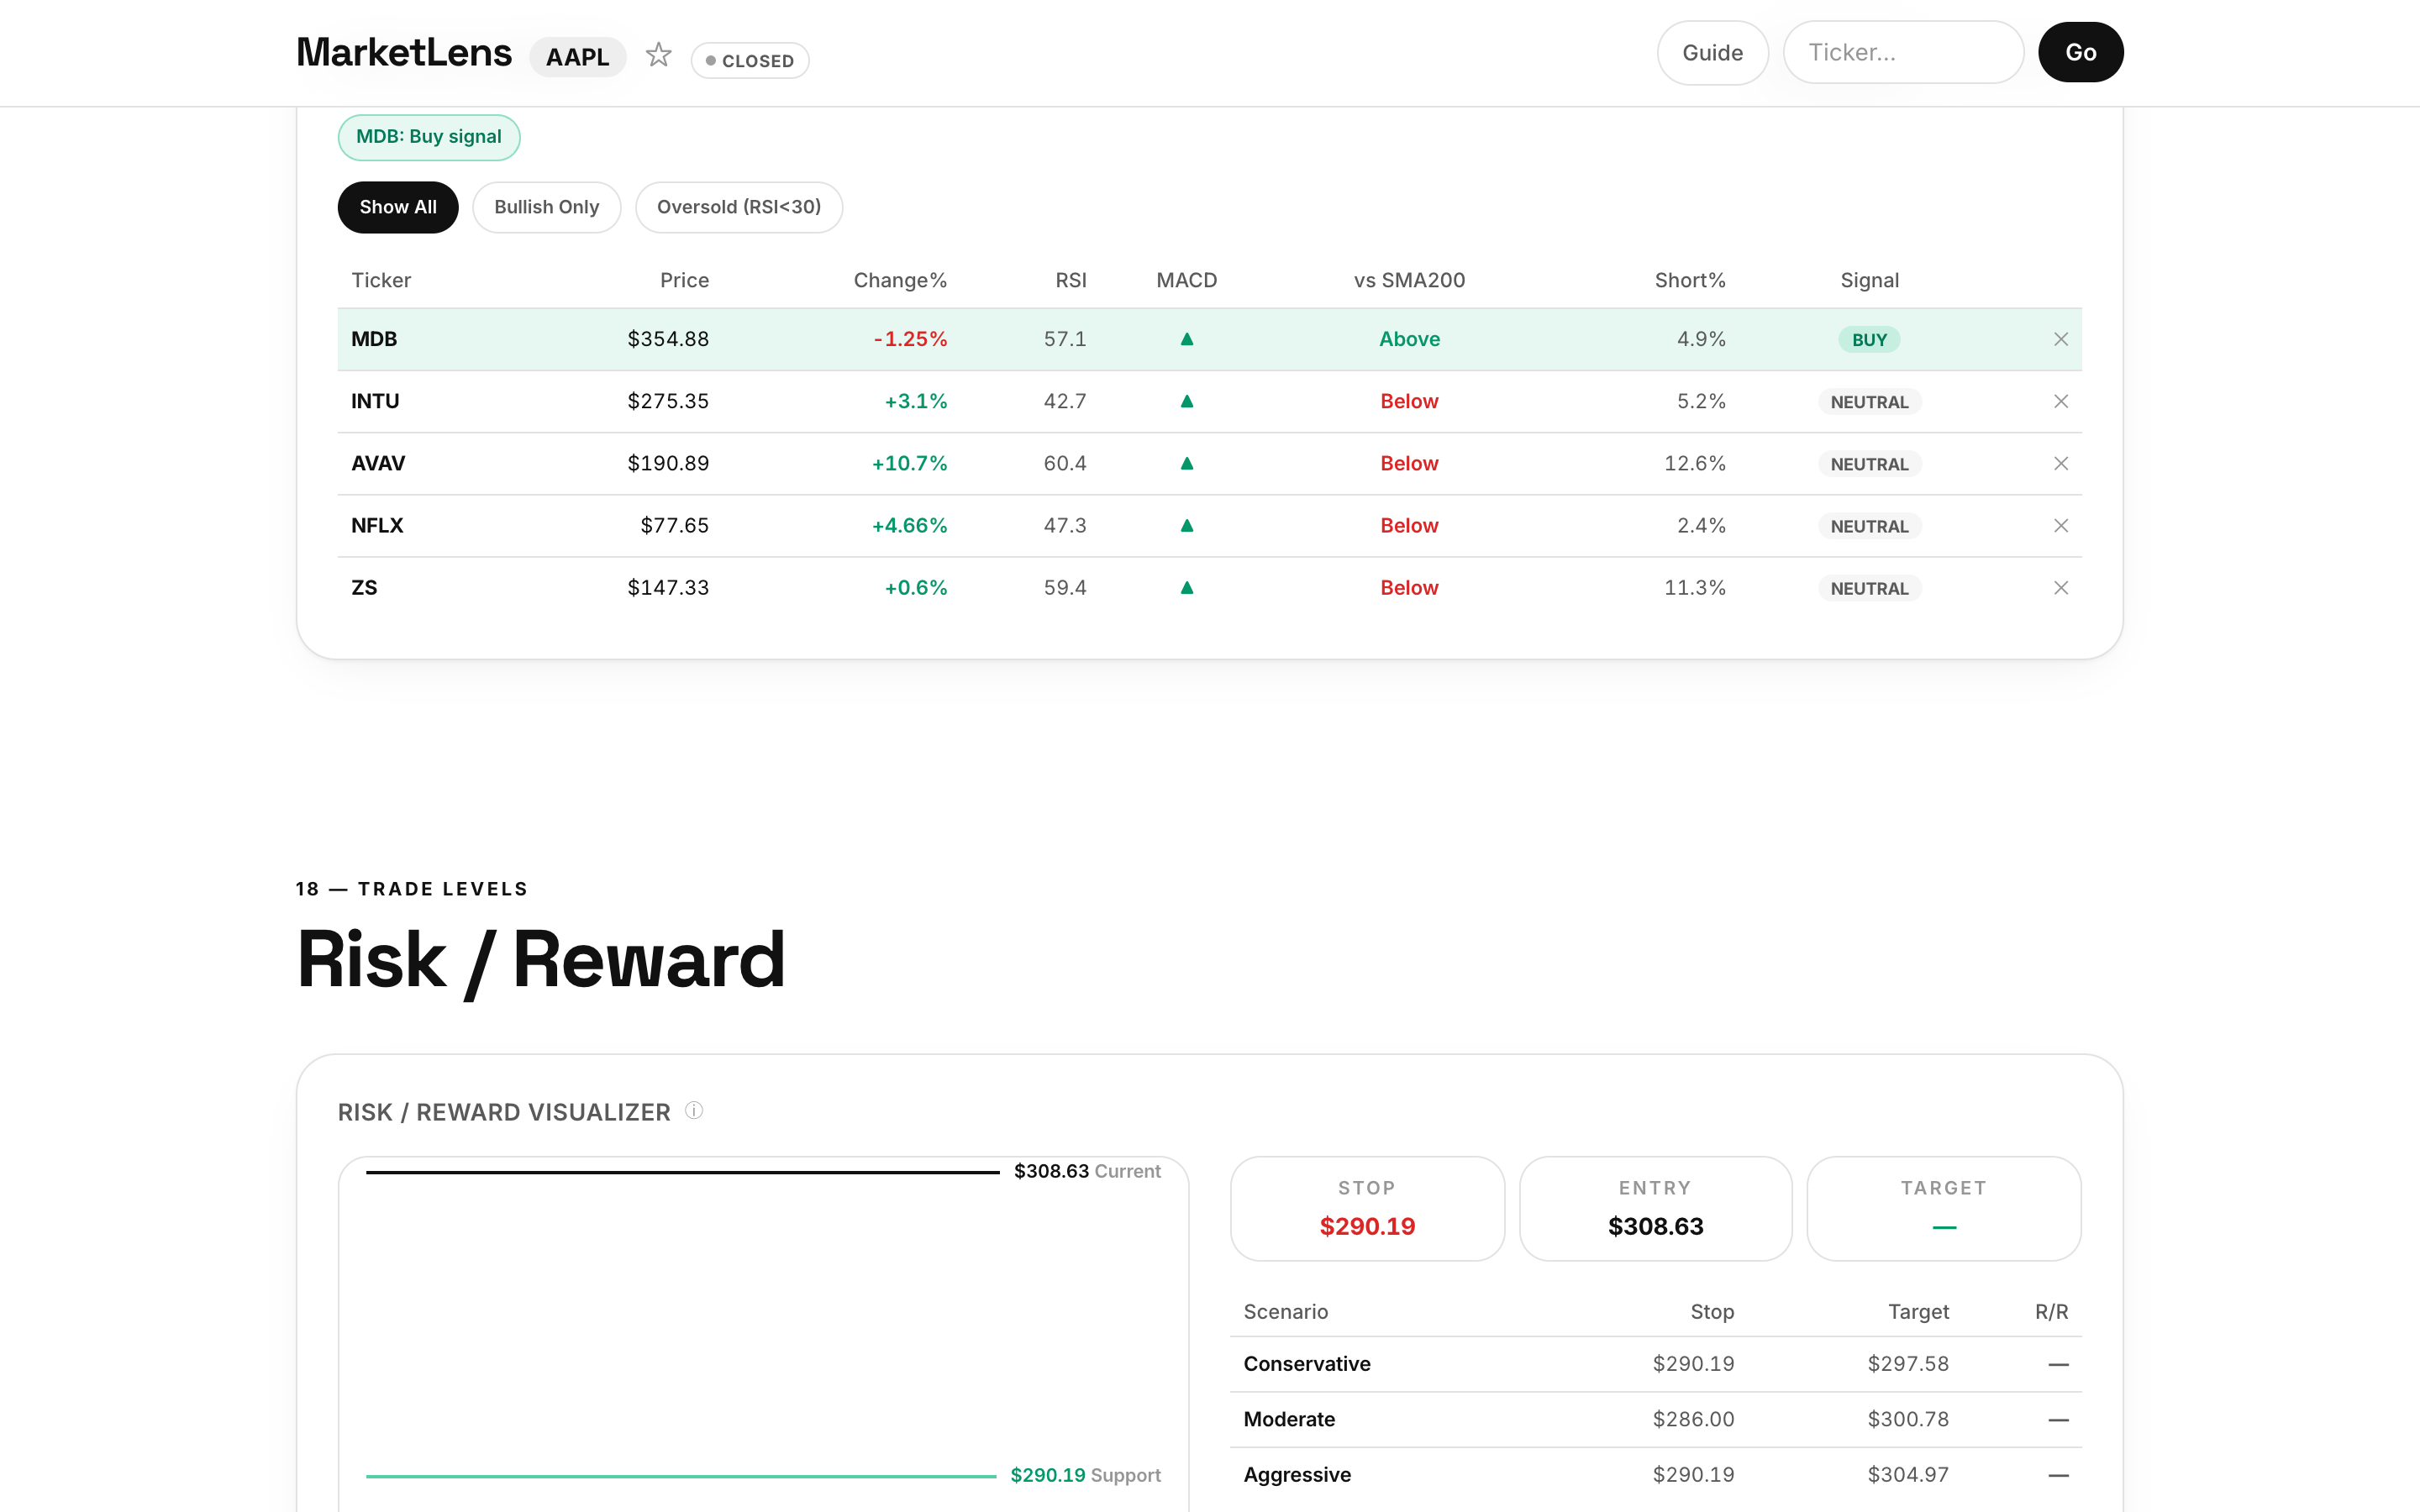The width and height of the screenshot is (2420, 1512).
Task: Click the NFLX MACD up-arrow indicator
Action: (x=1187, y=526)
